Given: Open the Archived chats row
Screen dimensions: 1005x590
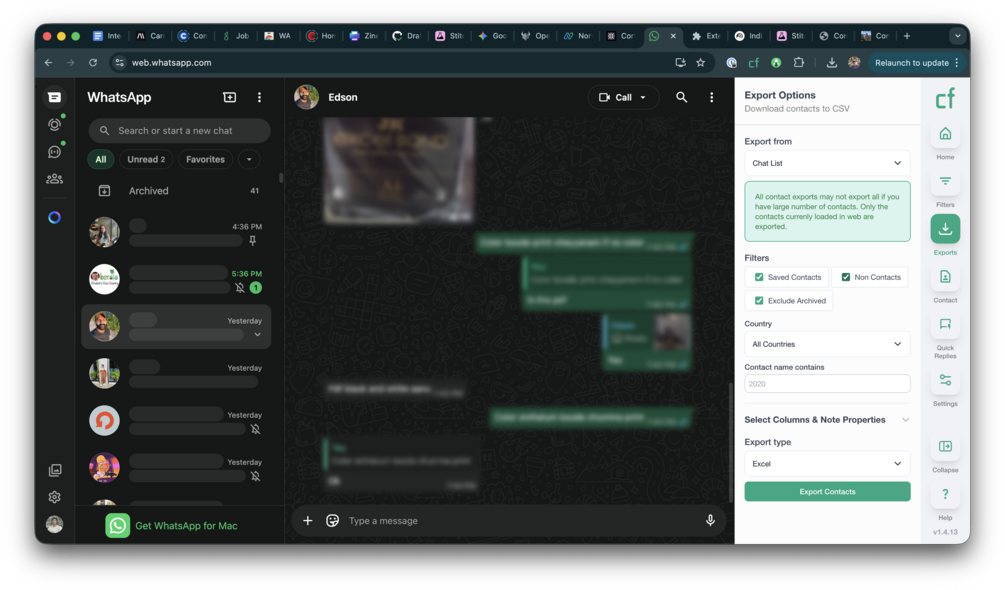Looking at the screenshot, I should (x=179, y=191).
